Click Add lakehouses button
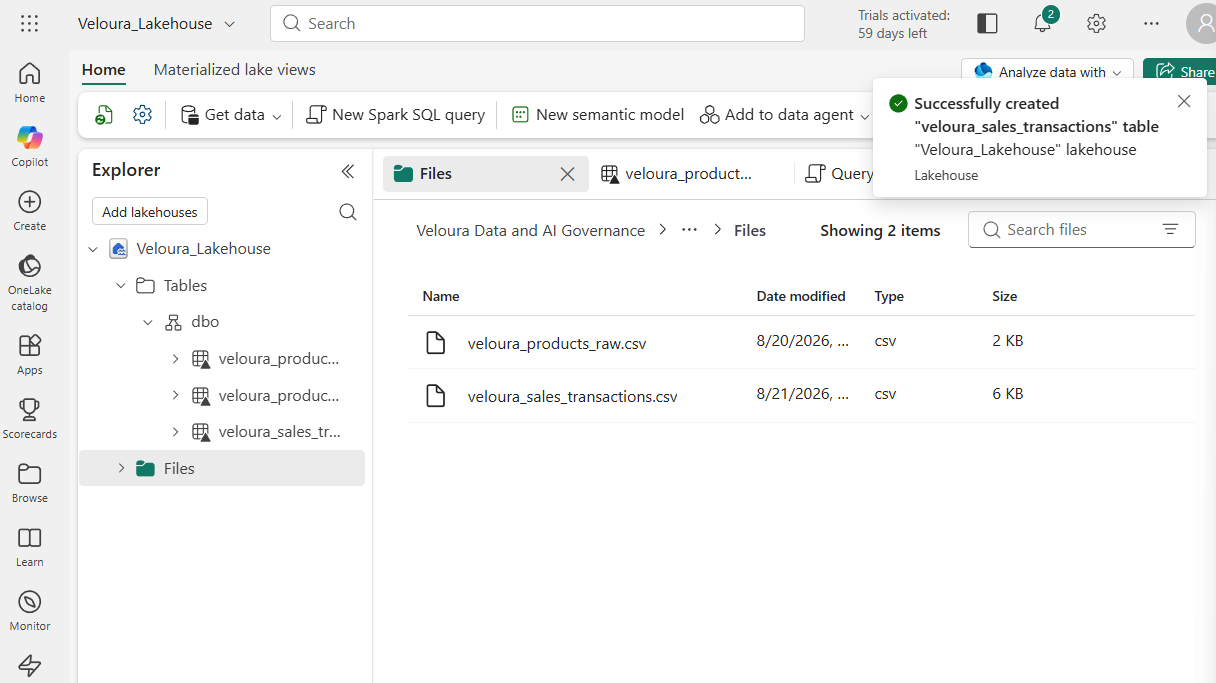The height and width of the screenshot is (683, 1216). [x=150, y=212]
